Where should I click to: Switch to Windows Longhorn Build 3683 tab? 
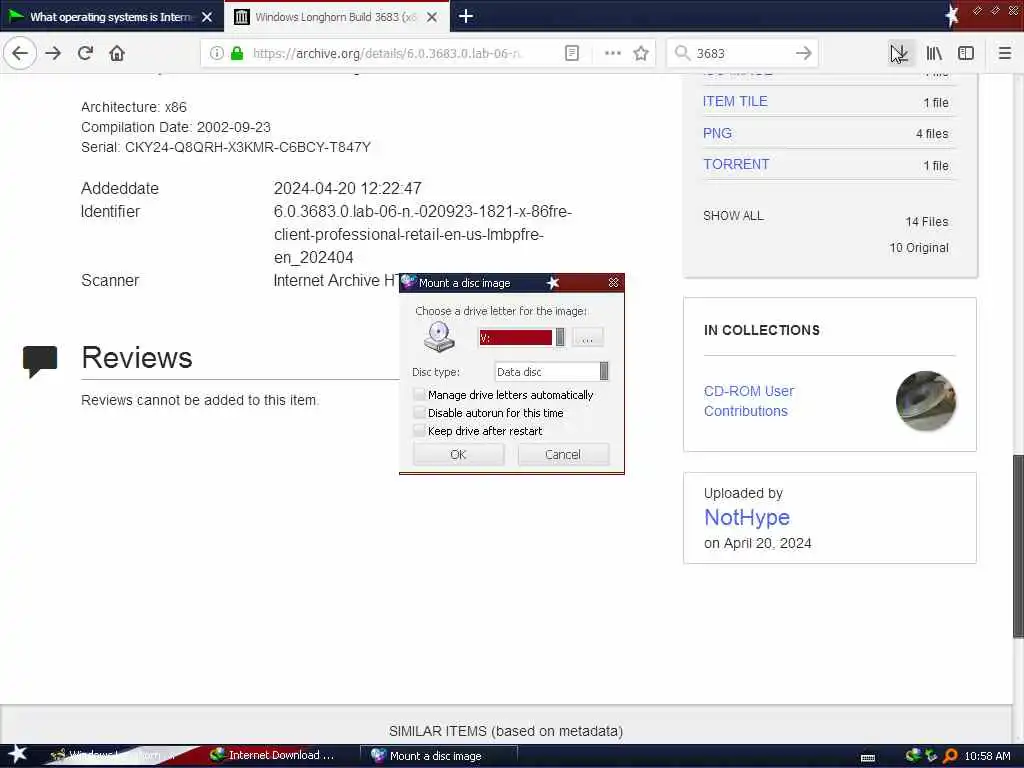(336, 17)
